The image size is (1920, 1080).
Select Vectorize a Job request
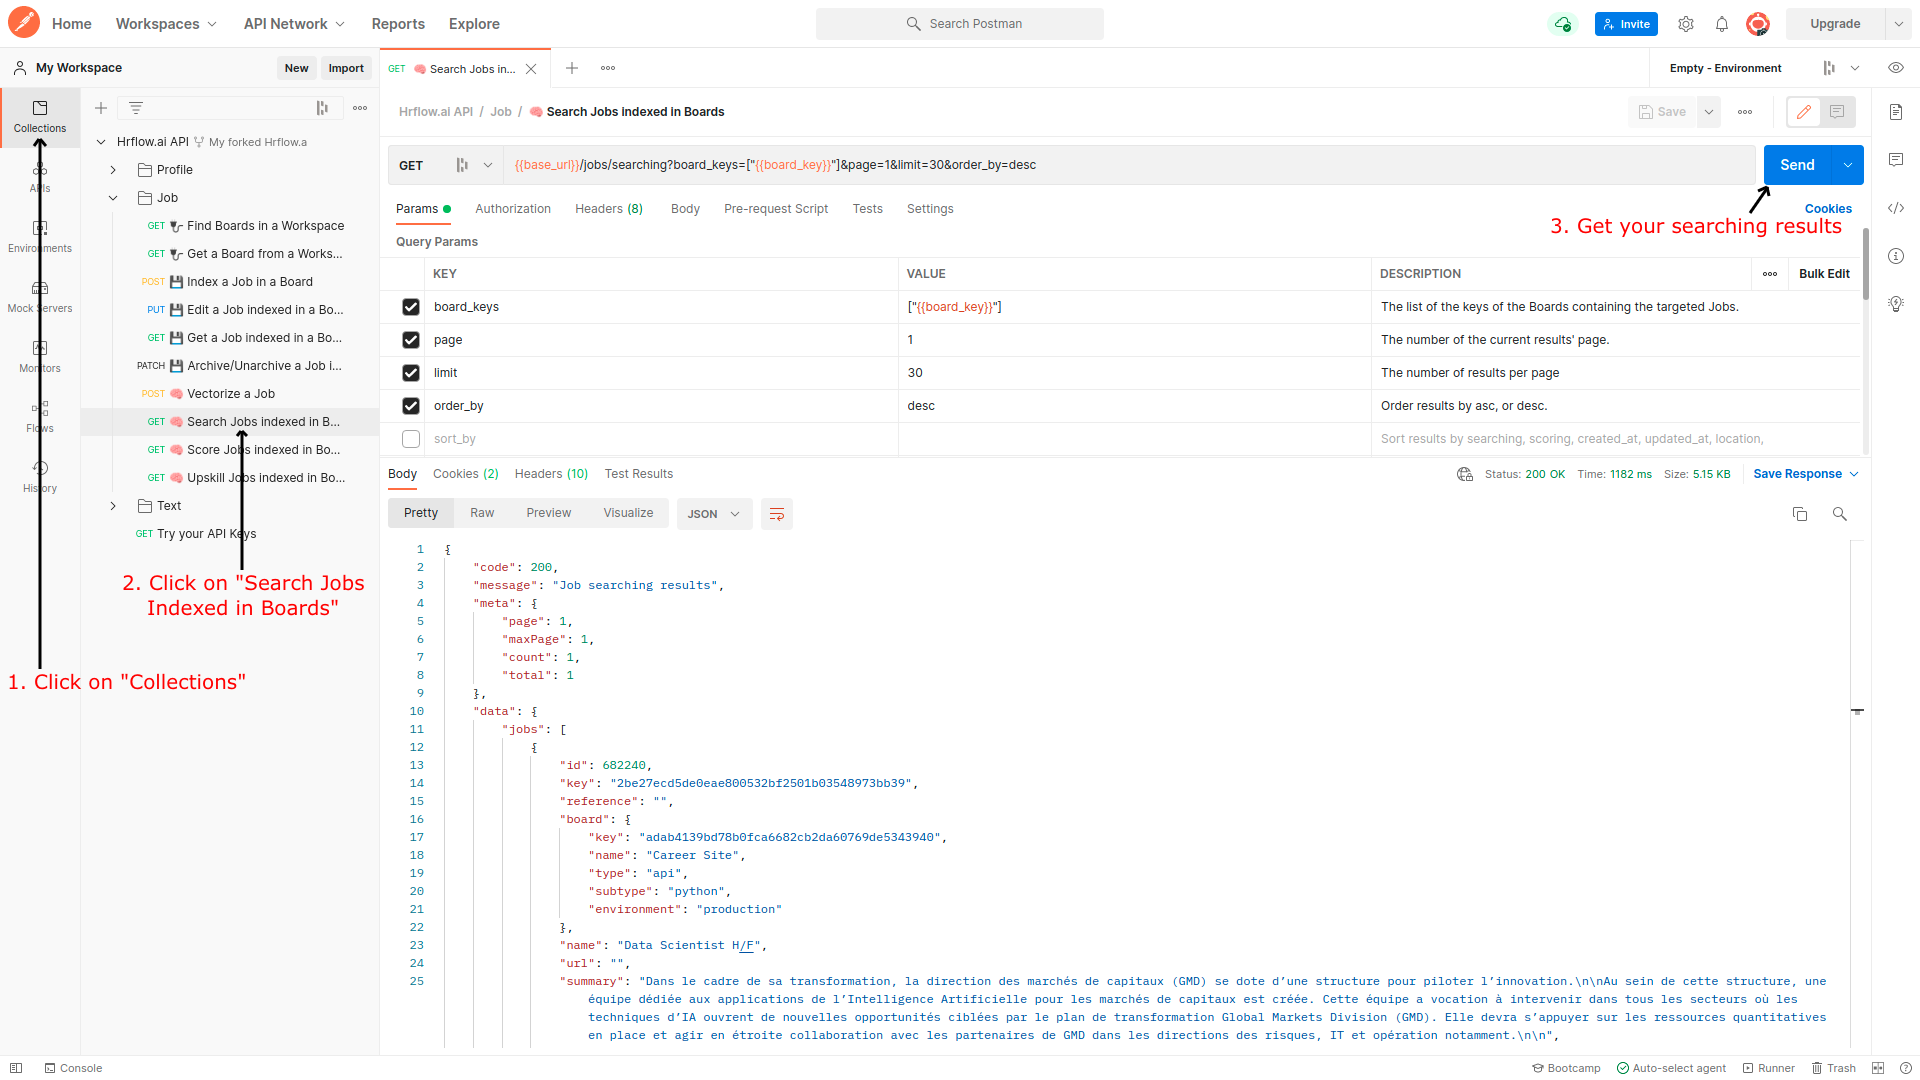coord(231,394)
